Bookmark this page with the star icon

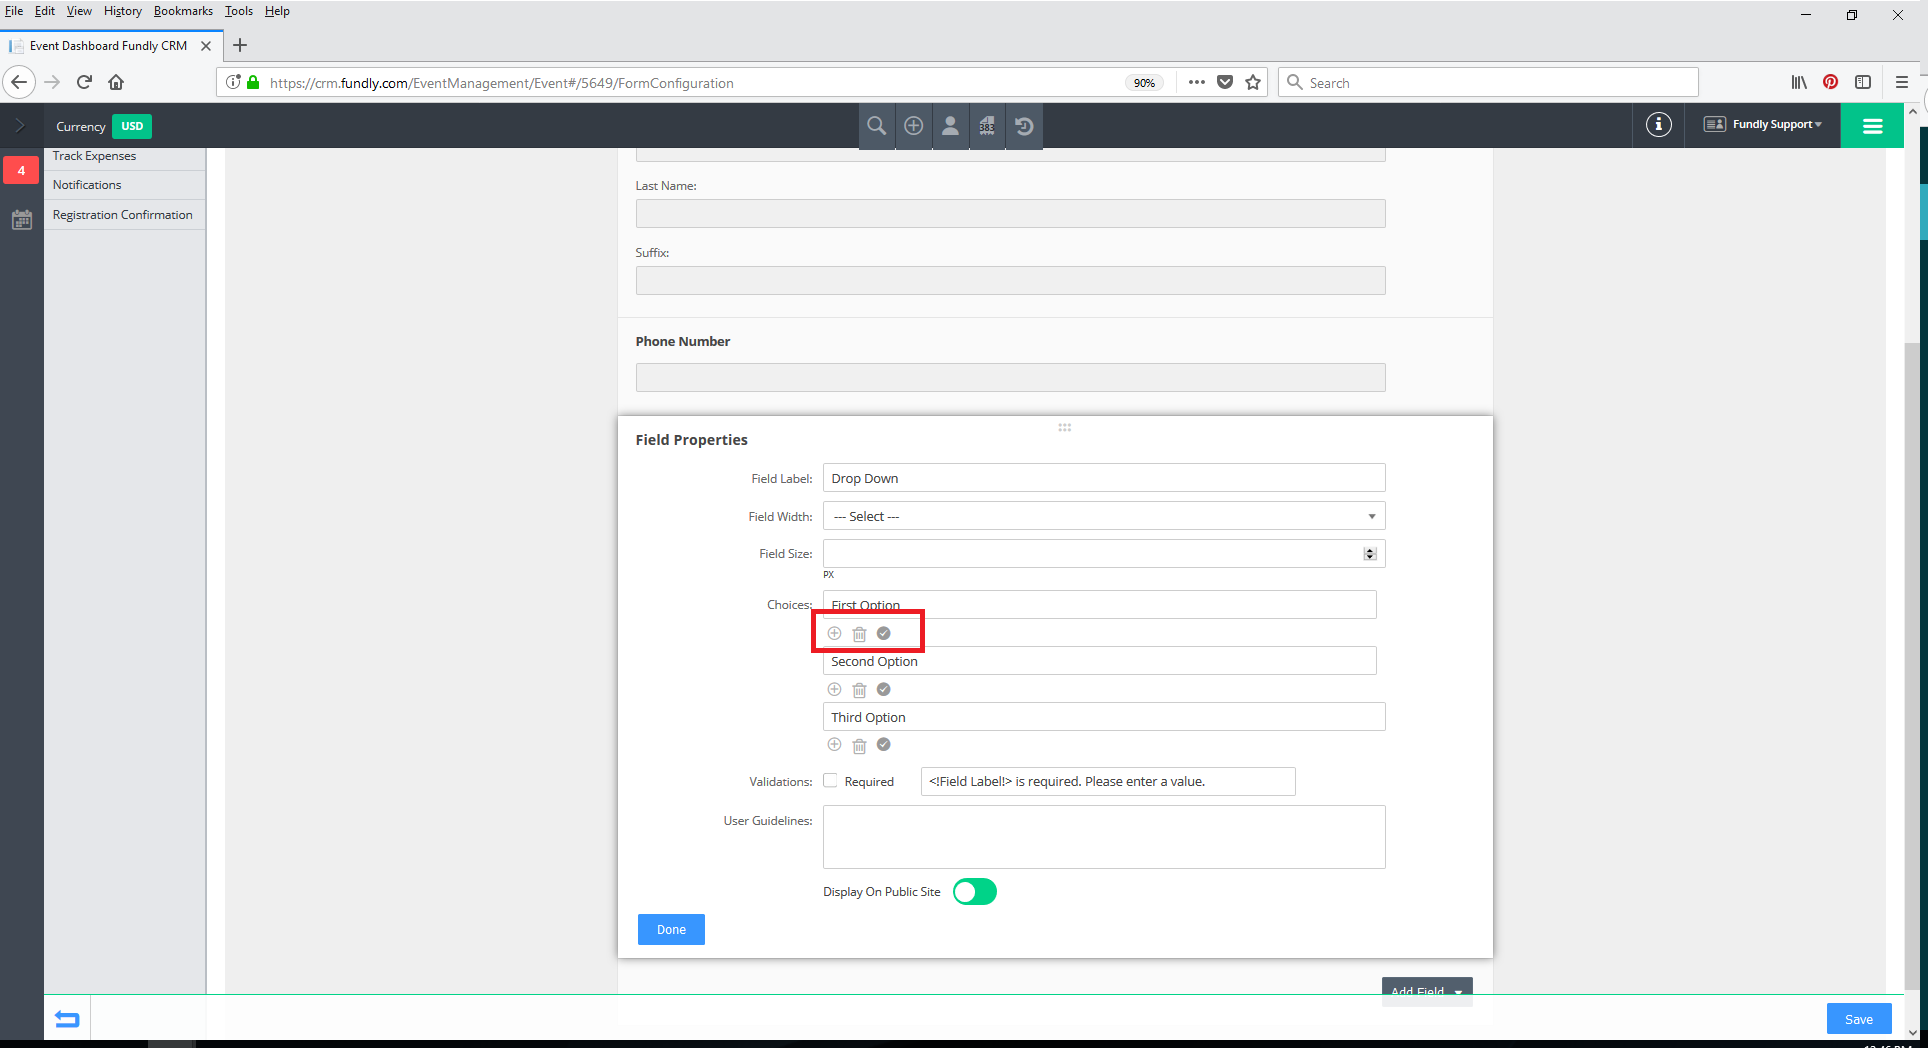coord(1253,82)
